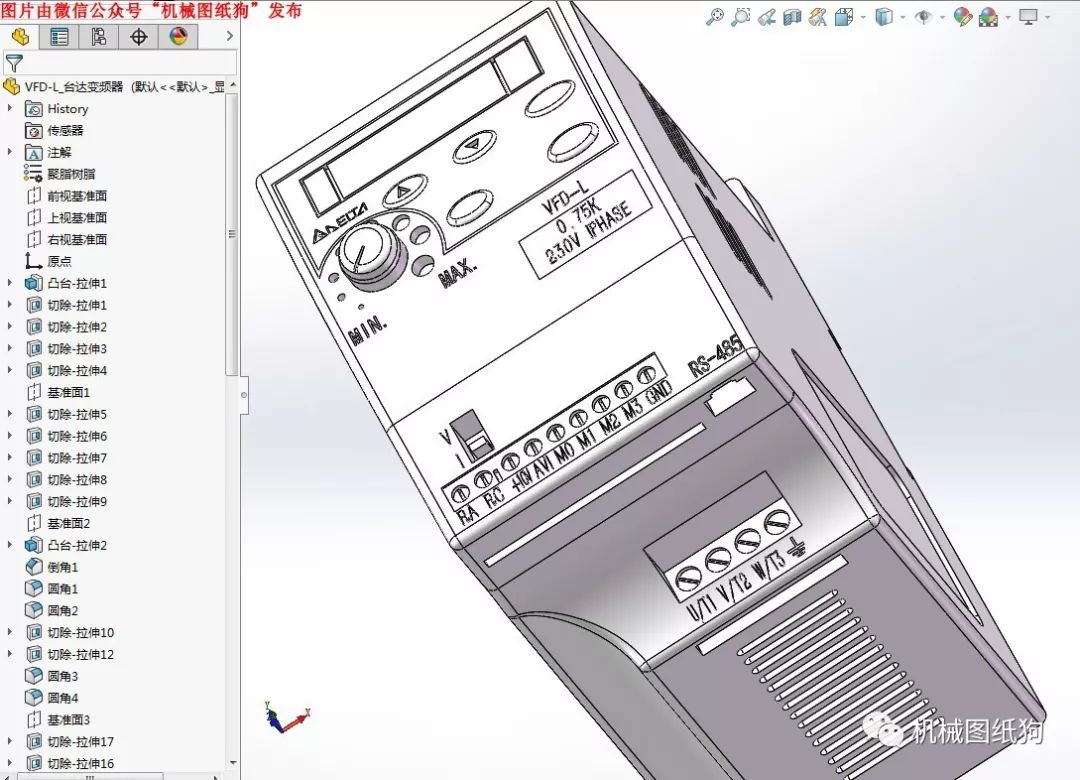The width and height of the screenshot is (1080, 780).
Task: Select the 圆角1 fillet feature
Action: tap(52, 589)
